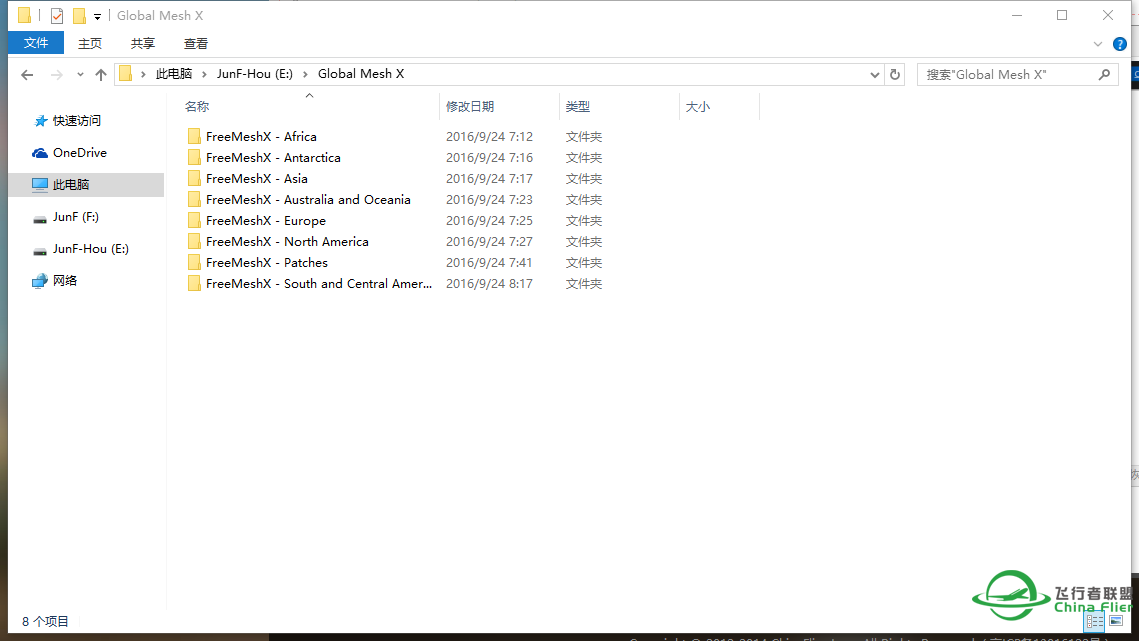
Task: Switch to the 查看 ribbon tab
Action: point(196,44)
